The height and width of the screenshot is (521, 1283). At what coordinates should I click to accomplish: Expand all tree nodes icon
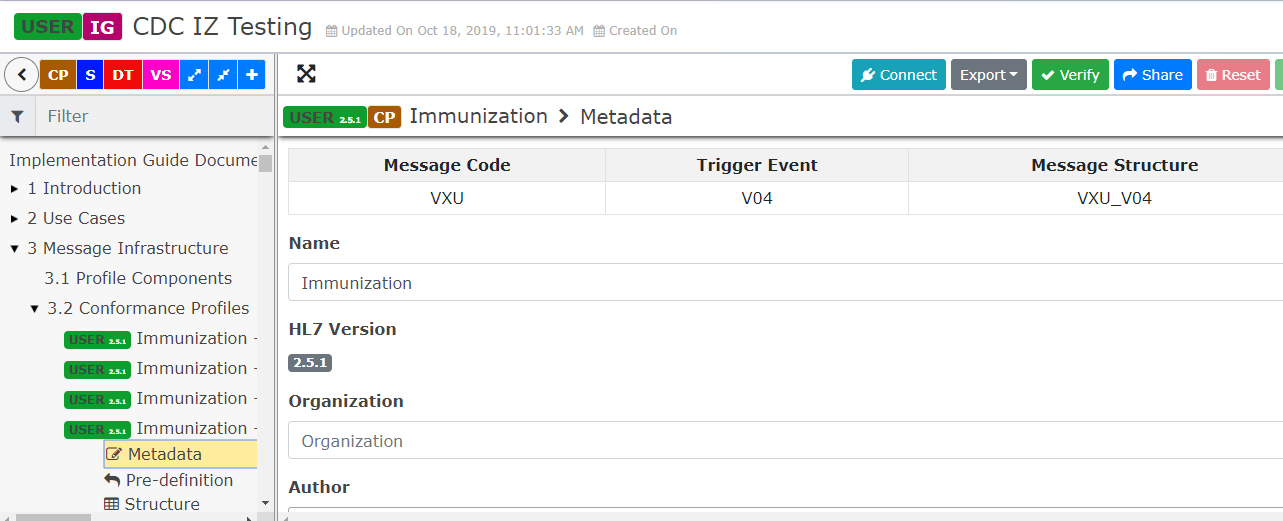[x=194, y=75]
